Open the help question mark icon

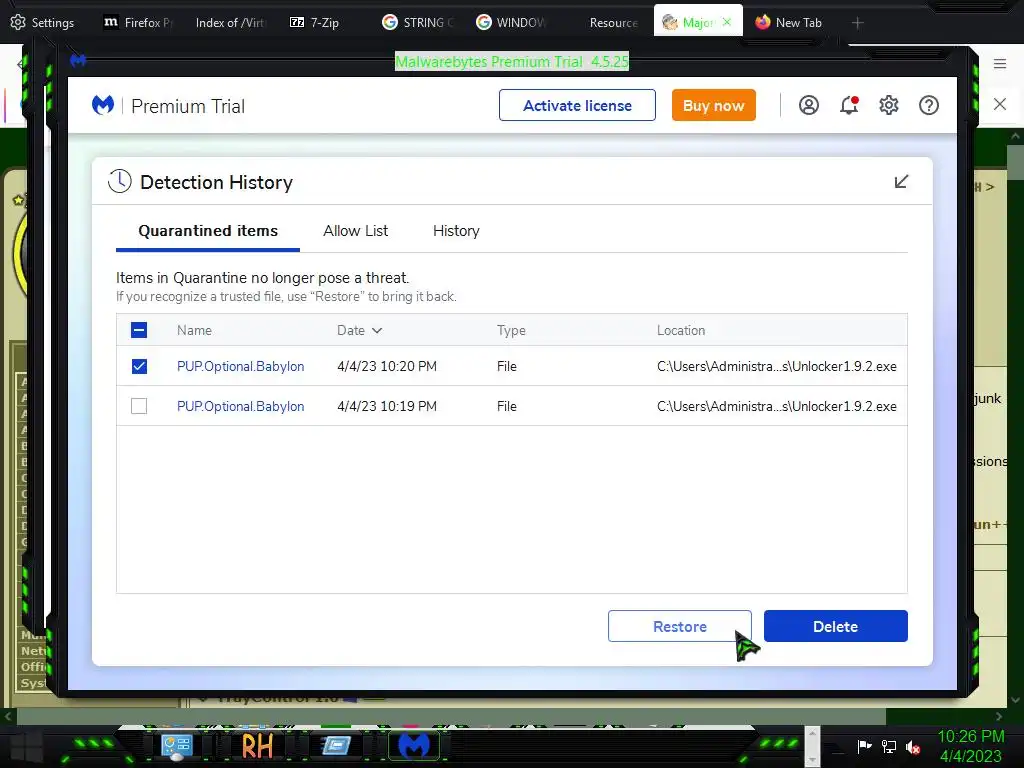tap(929, 105)
